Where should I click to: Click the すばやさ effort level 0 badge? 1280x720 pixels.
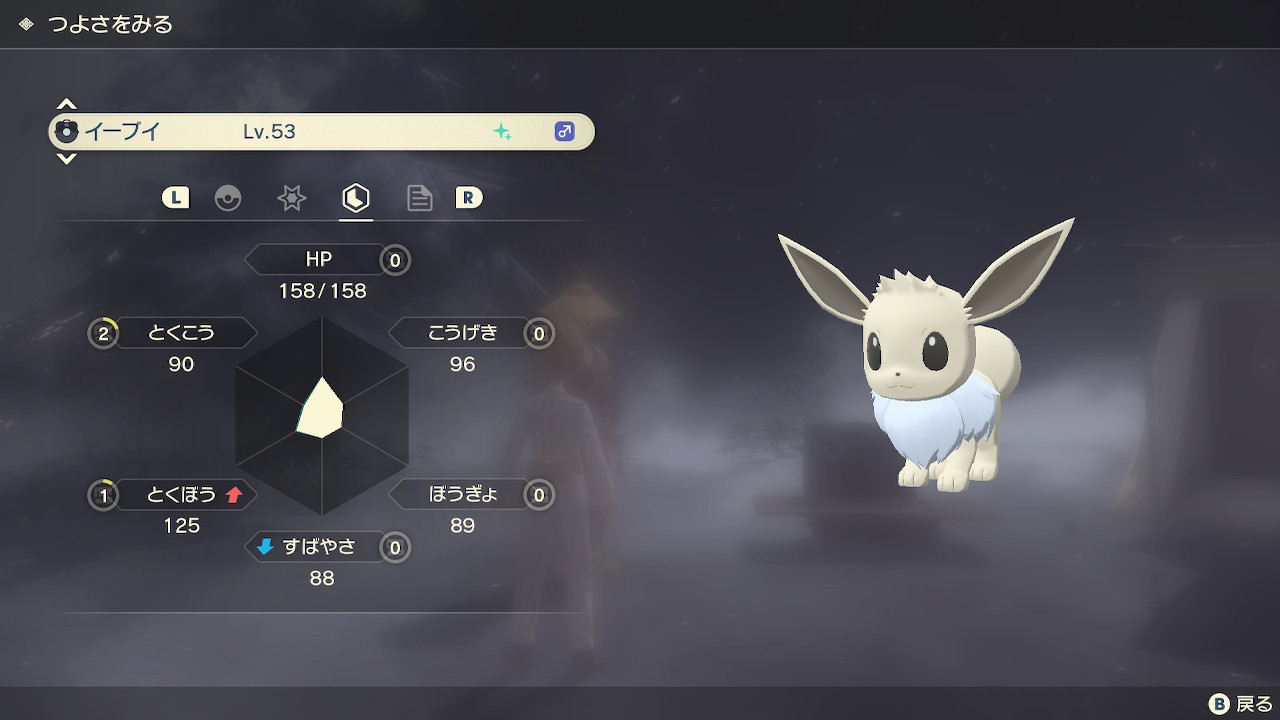point(395,548)
